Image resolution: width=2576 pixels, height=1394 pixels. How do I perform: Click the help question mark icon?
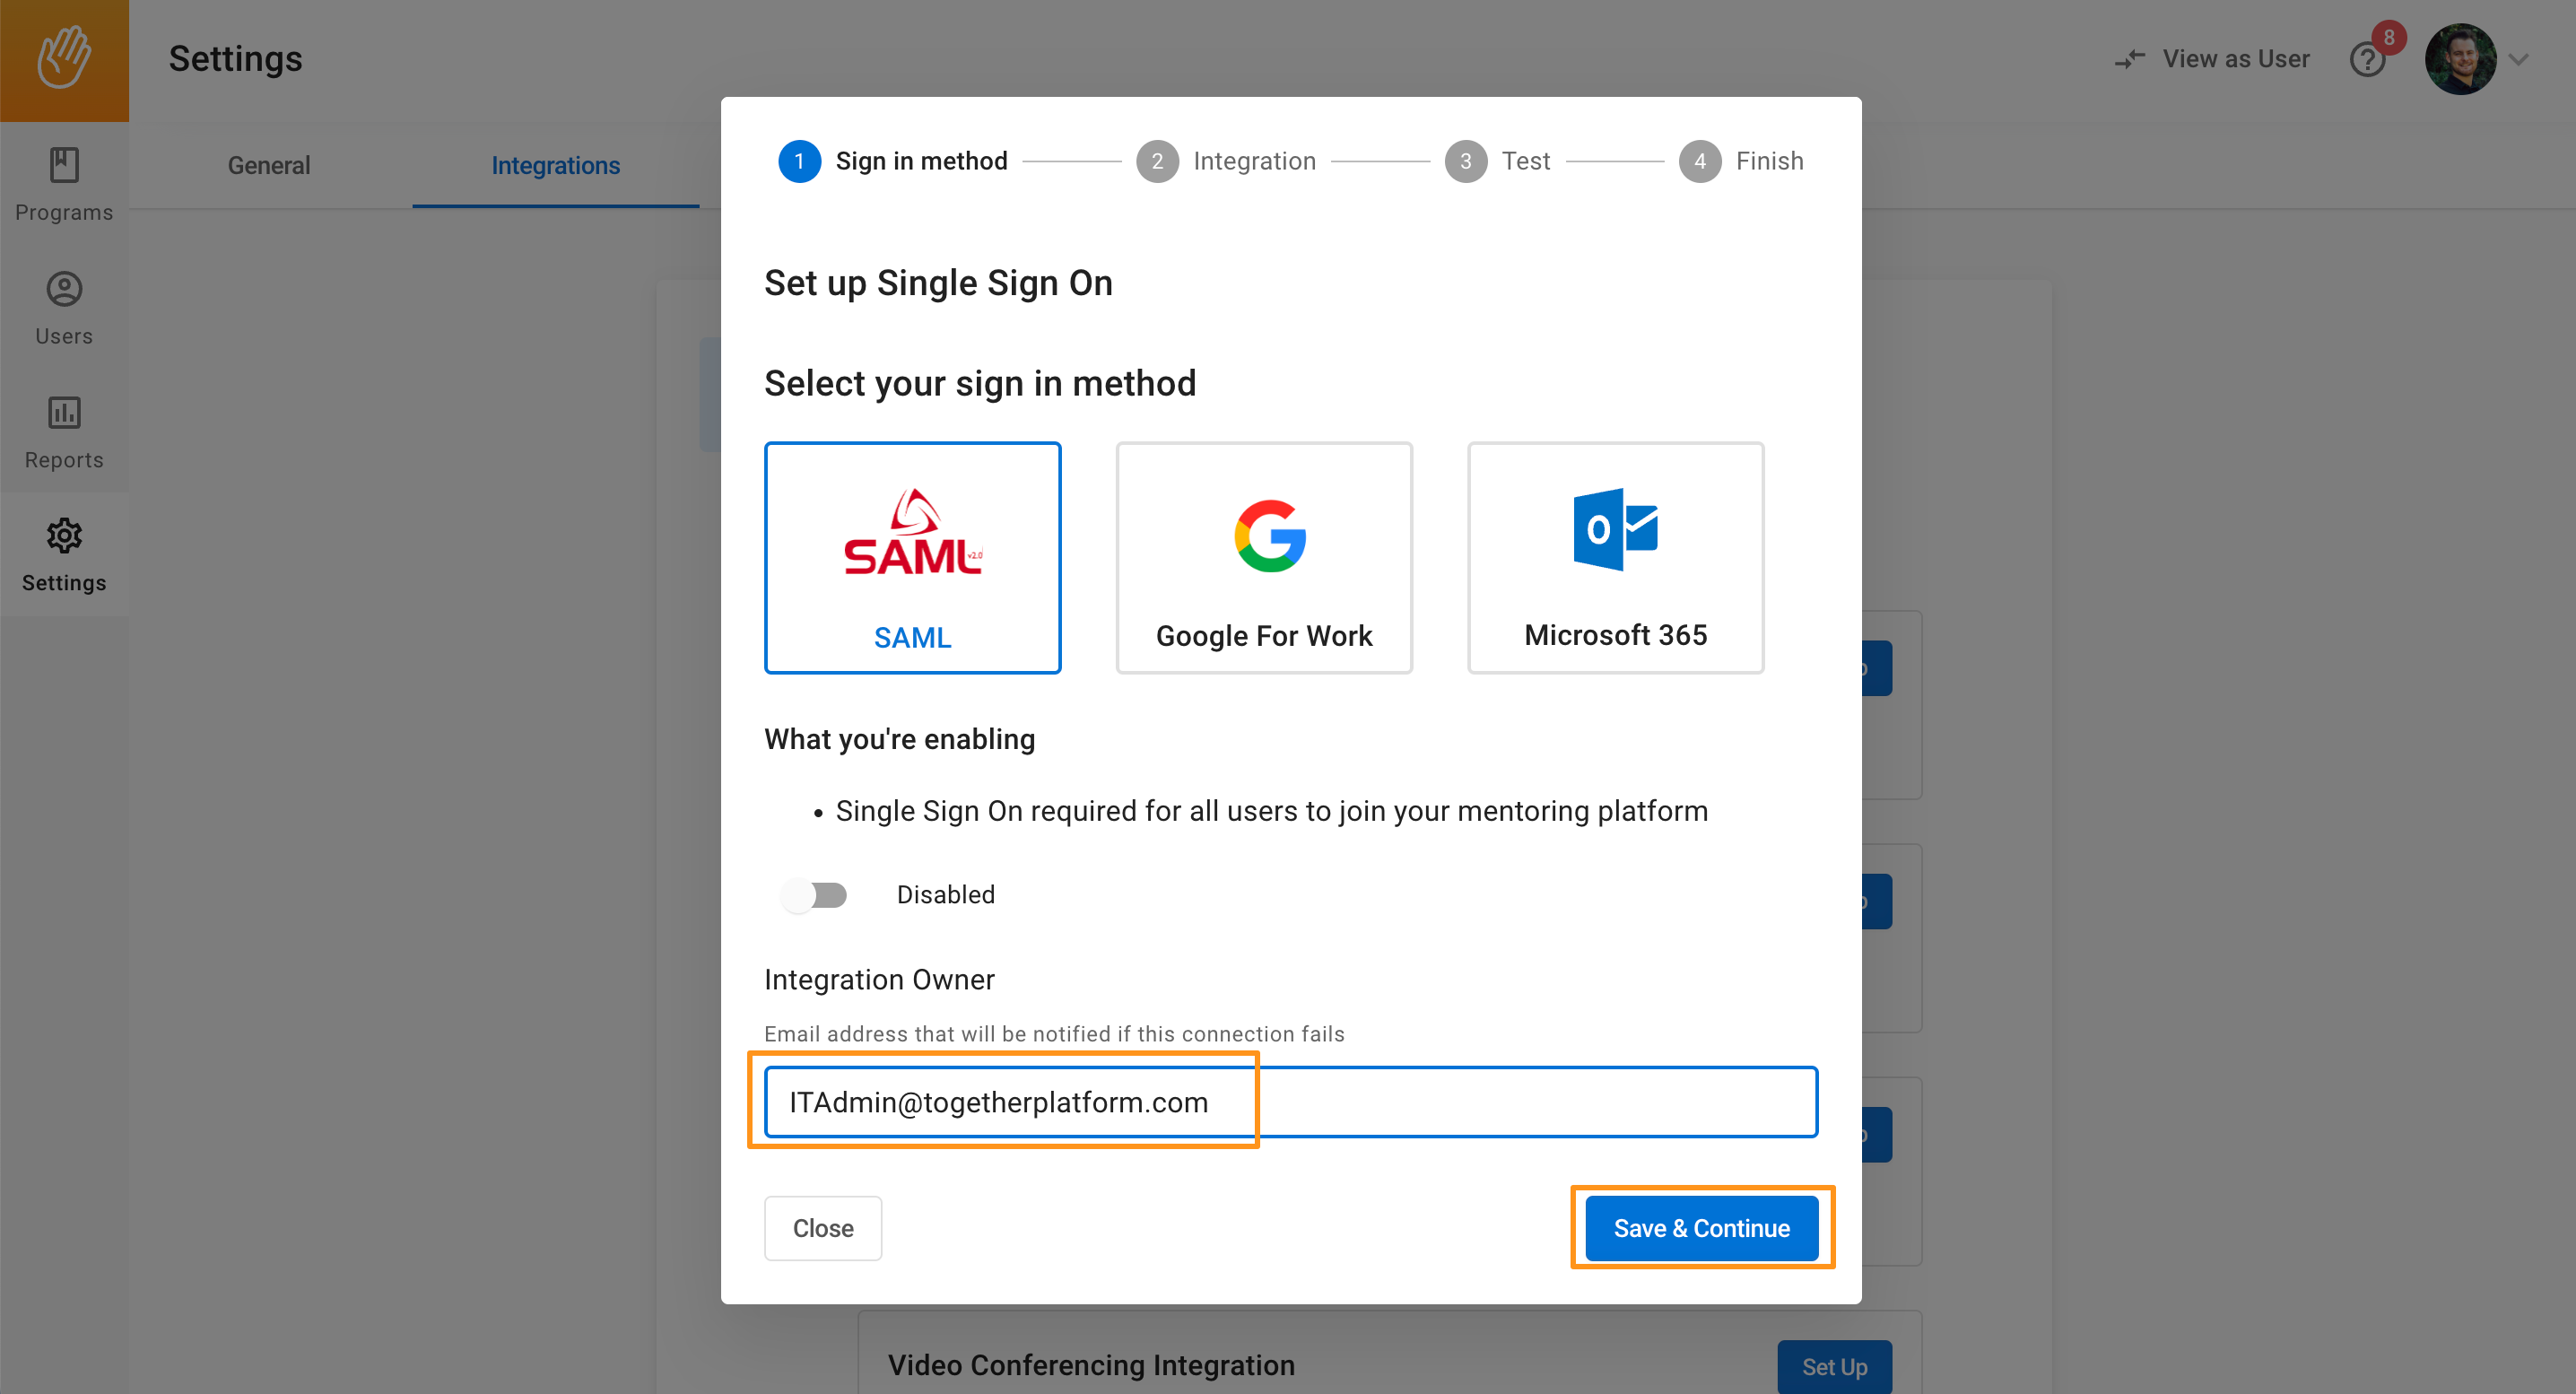[2366, 60]
